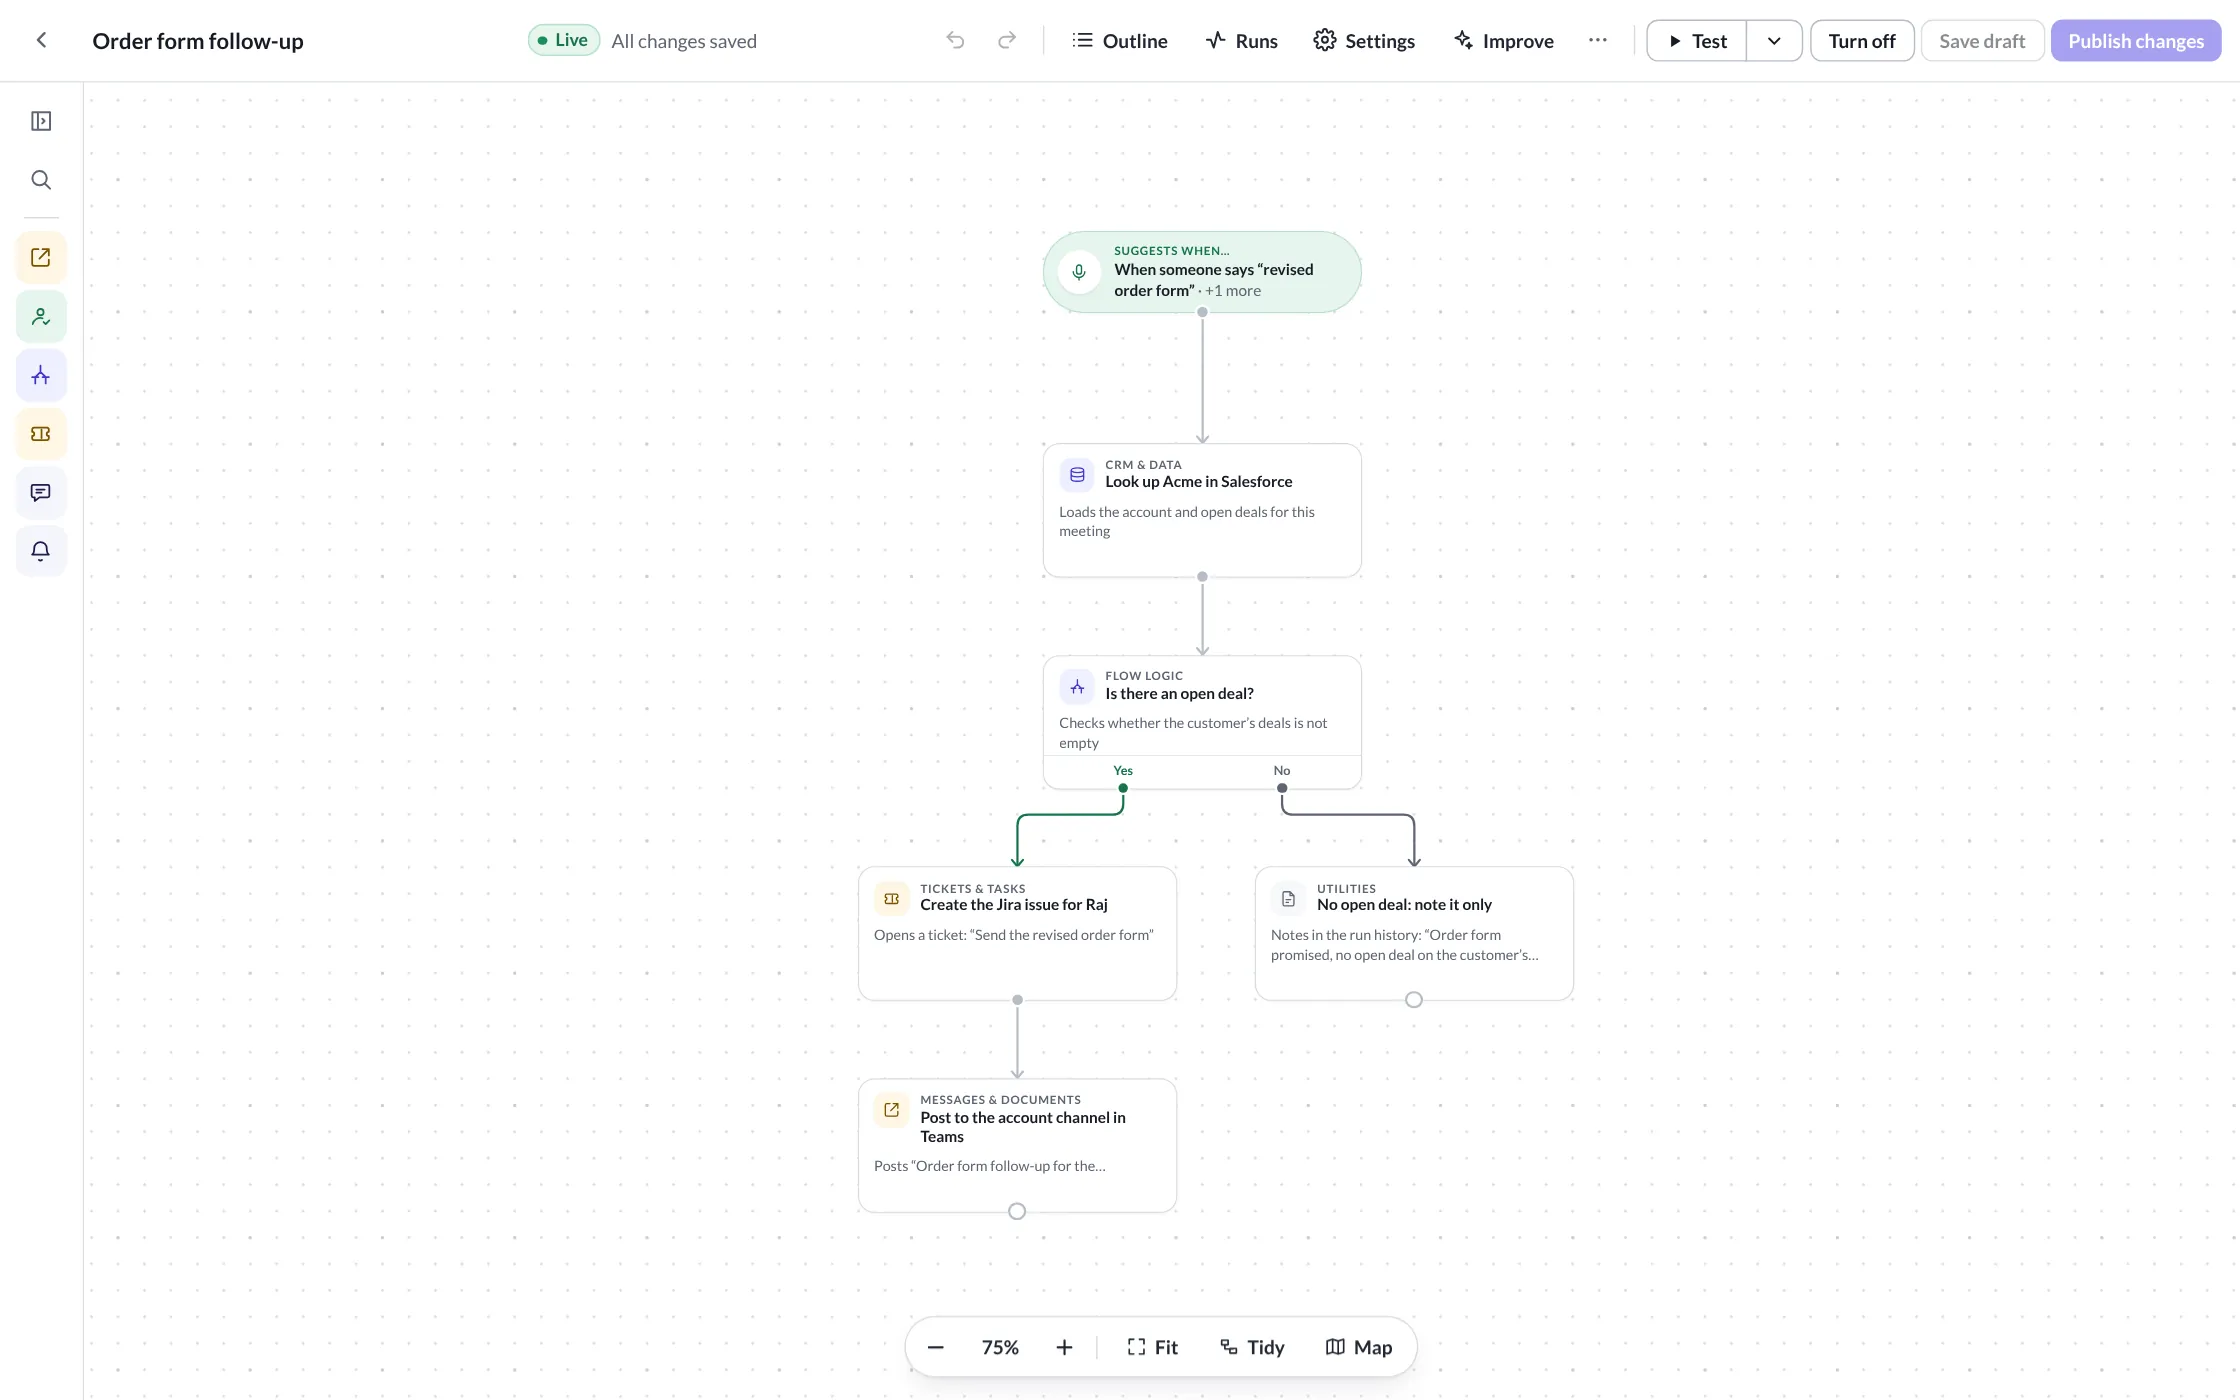Fit the canvas to view

(1152, 1348)
